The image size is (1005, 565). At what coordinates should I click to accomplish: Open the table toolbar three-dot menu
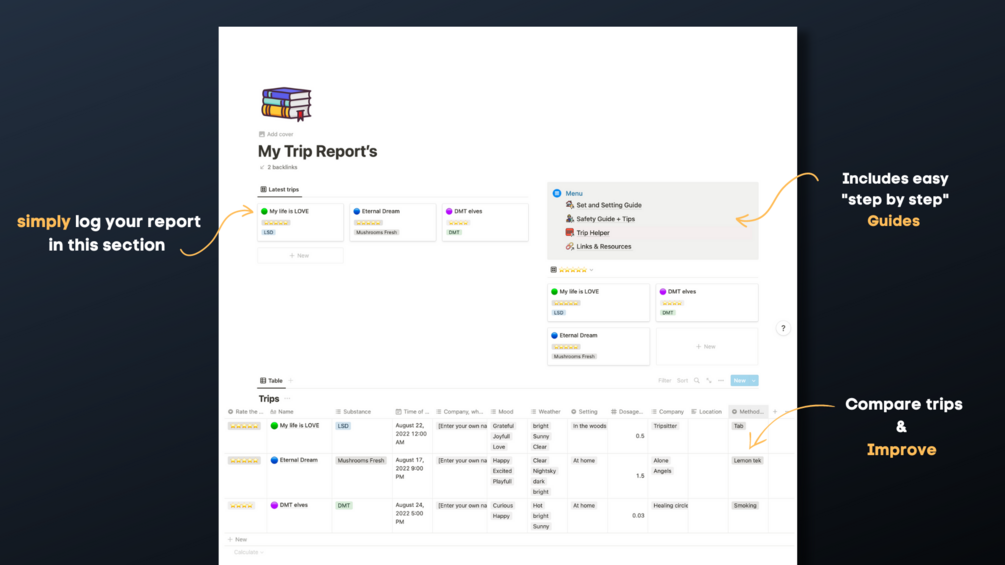click(721, 381)
